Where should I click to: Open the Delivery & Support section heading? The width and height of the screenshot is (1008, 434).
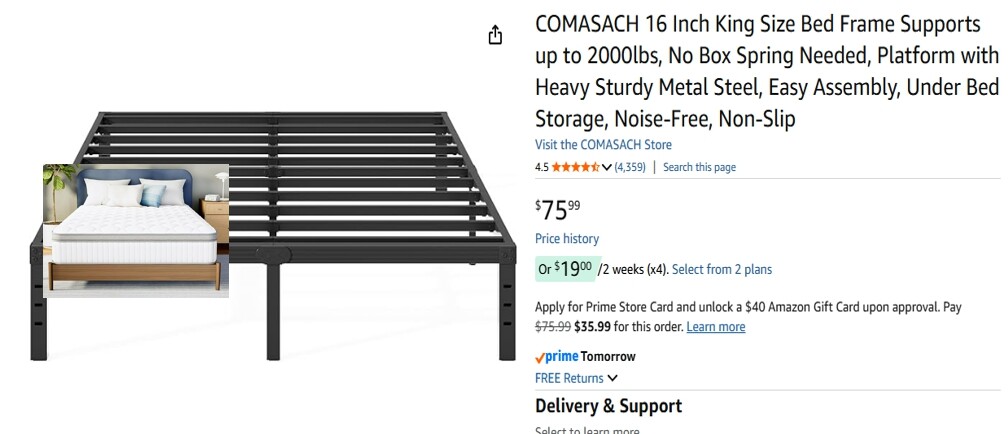click(x=608, y=406)
